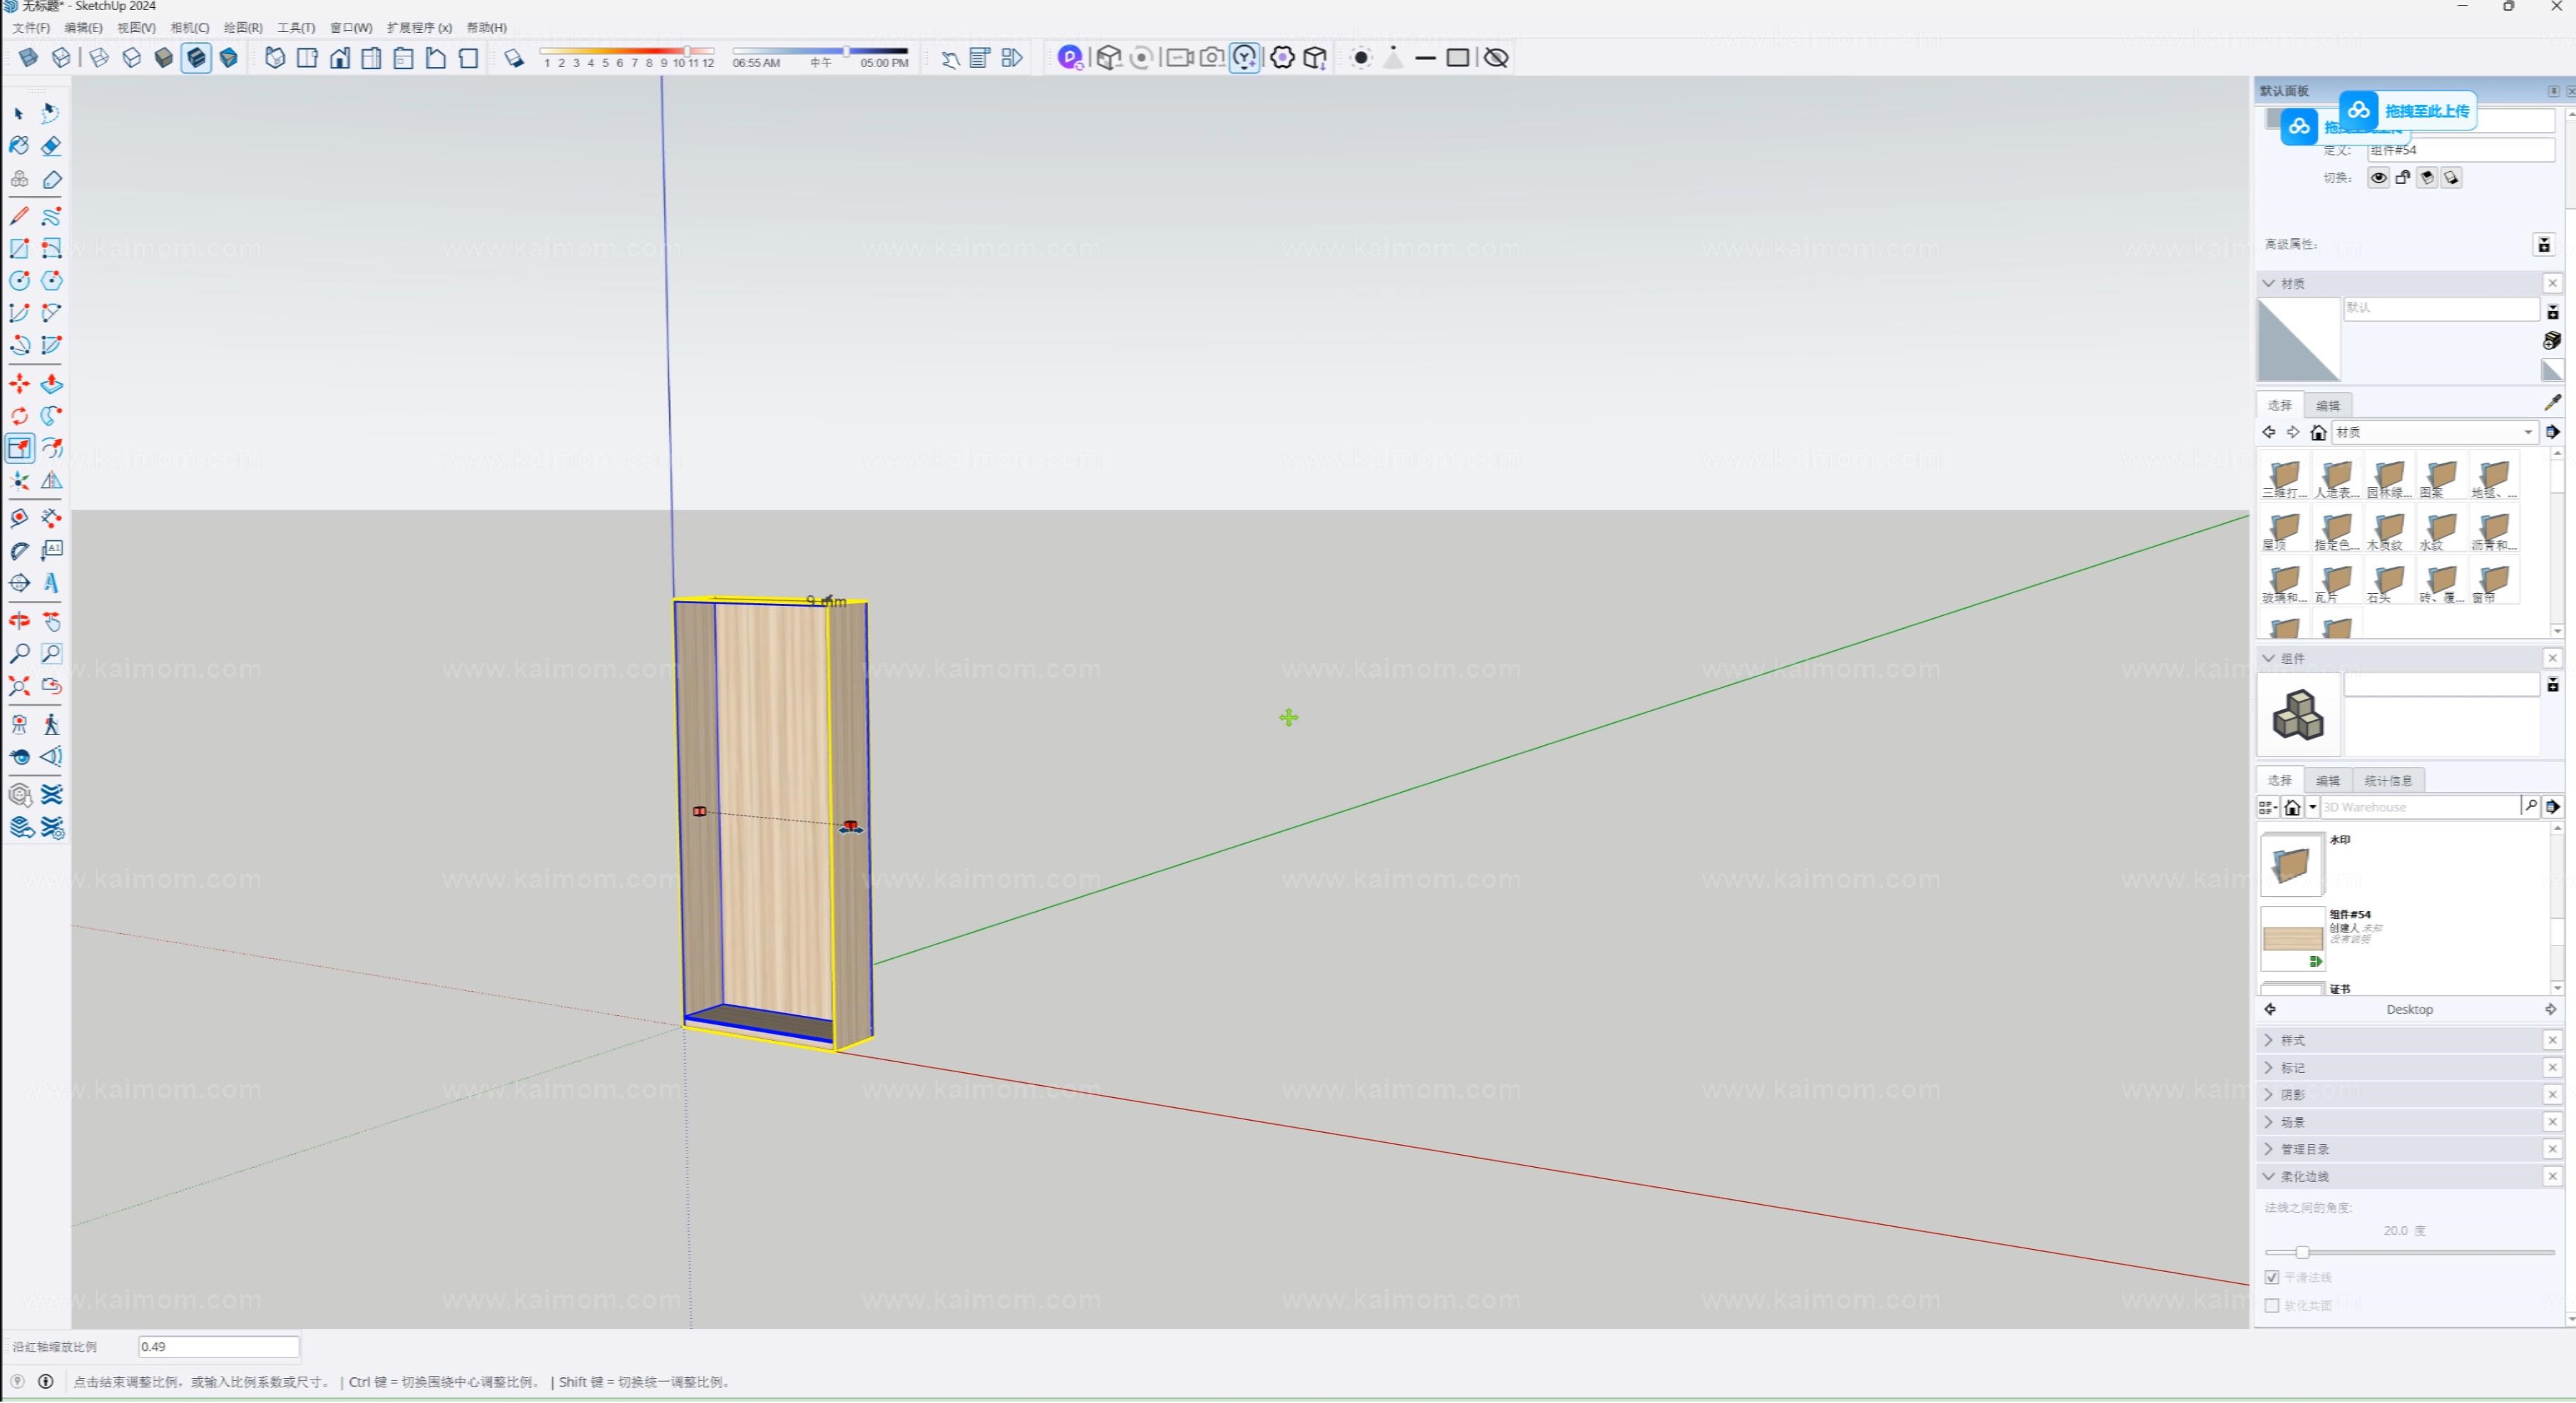Select the Push/Pull tool

(51, 384)
